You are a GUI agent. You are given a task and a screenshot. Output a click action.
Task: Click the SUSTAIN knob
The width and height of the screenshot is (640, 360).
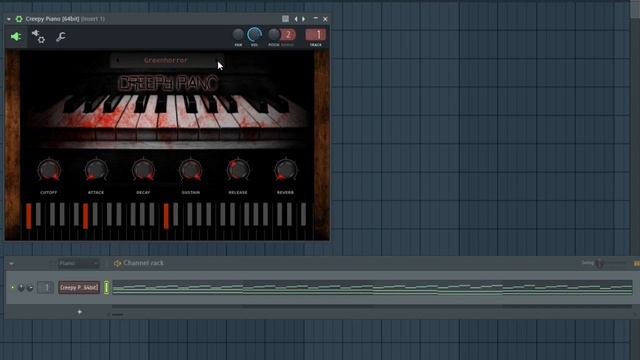point(191,170)
